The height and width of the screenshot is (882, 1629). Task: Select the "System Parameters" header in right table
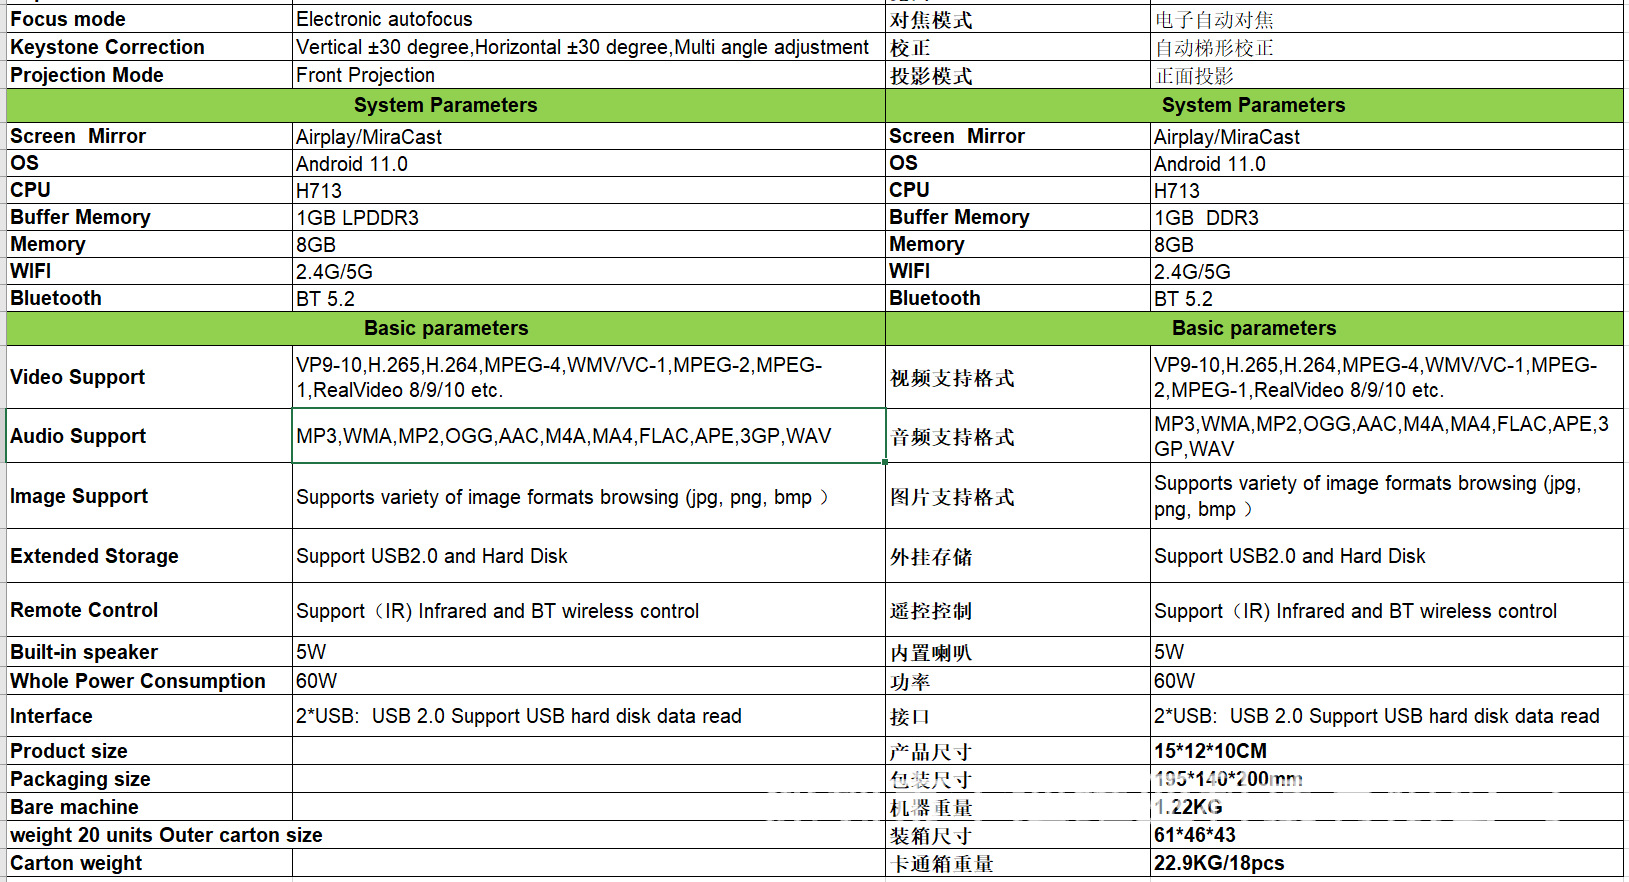point(1254,105)
